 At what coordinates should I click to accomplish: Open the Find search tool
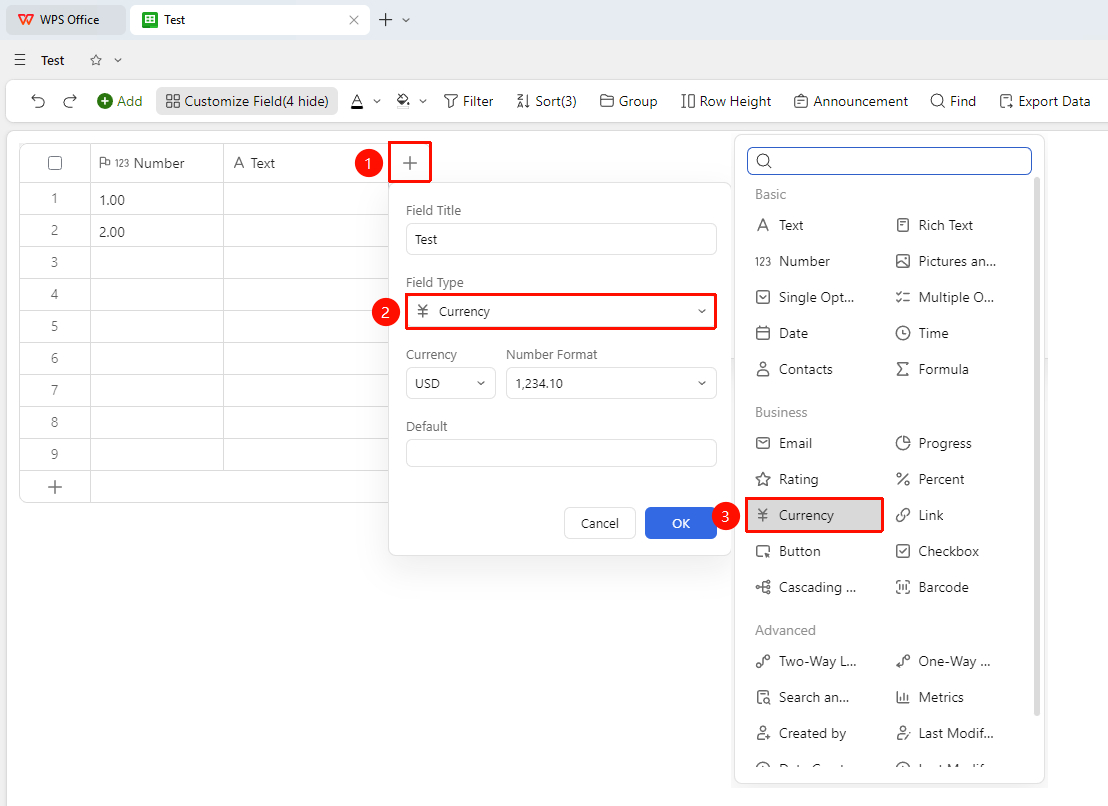pos(953,101)
